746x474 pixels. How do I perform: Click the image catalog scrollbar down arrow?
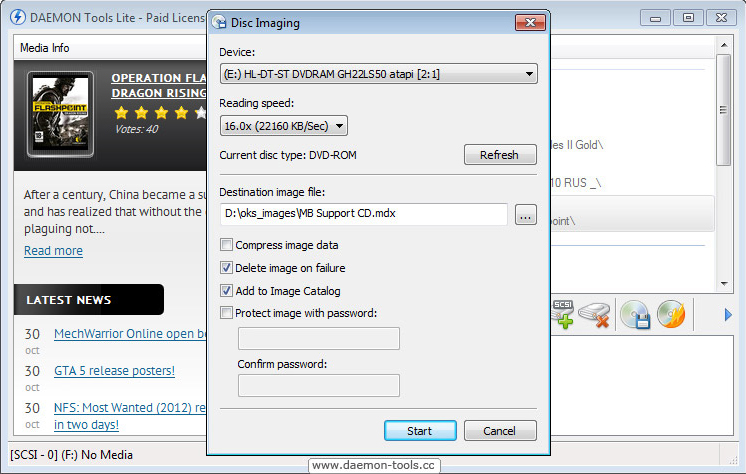pos(724,284)
